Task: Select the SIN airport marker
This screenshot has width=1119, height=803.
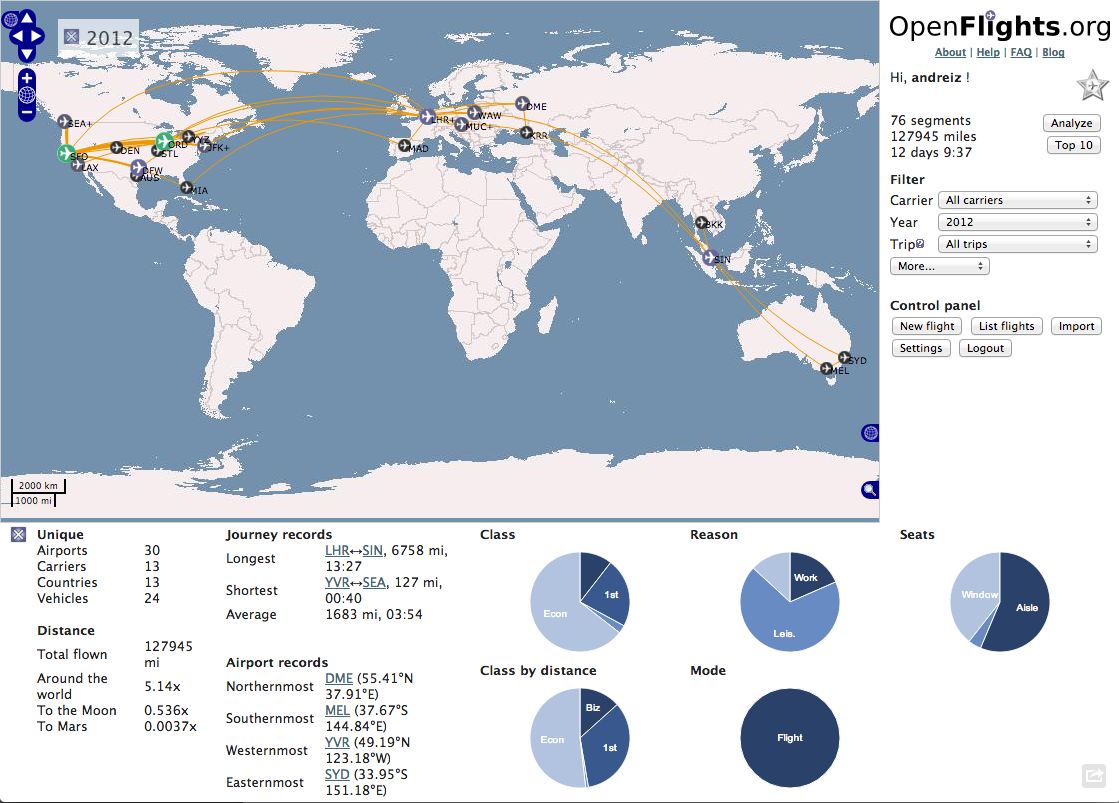Action: 710,257
